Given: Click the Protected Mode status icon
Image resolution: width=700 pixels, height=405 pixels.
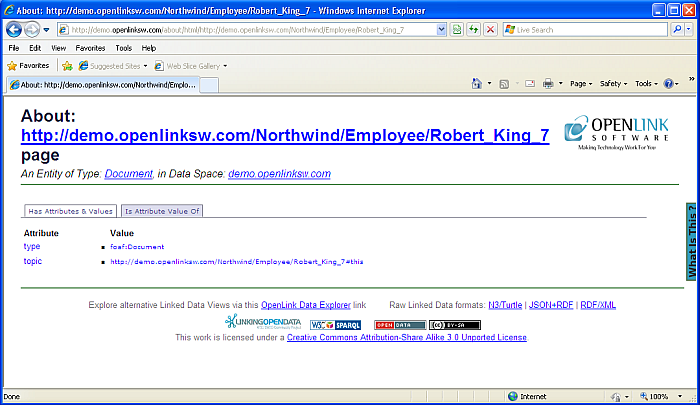Looking at the screenshot, I should [616, 397].
